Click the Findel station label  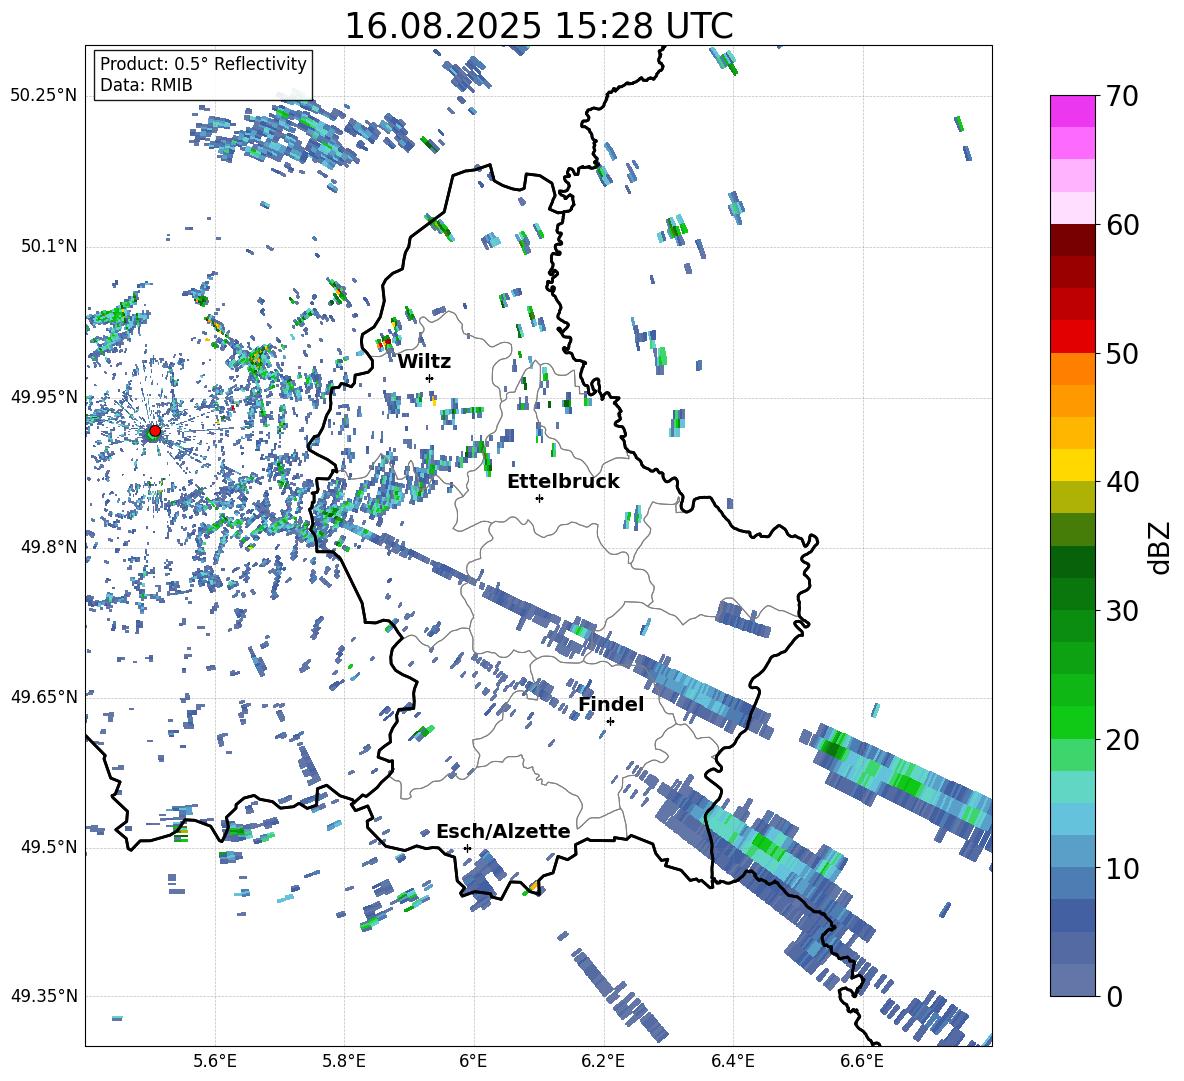click(611, 704)
